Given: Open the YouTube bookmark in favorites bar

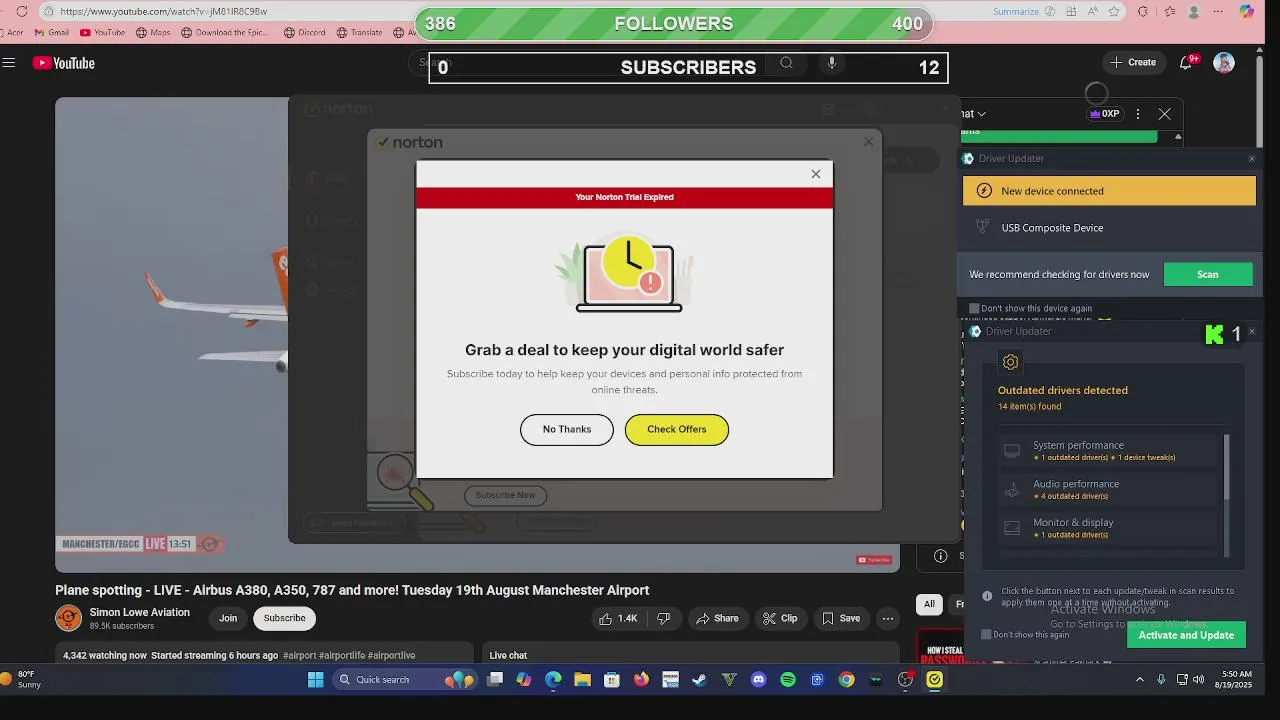Looking at the screenshot, I should click(103, 32).
